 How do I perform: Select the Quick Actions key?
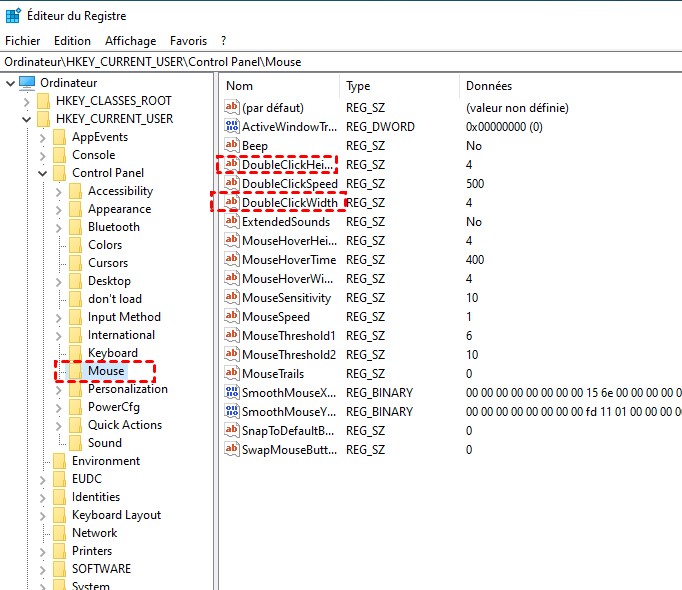coord(125,425)
